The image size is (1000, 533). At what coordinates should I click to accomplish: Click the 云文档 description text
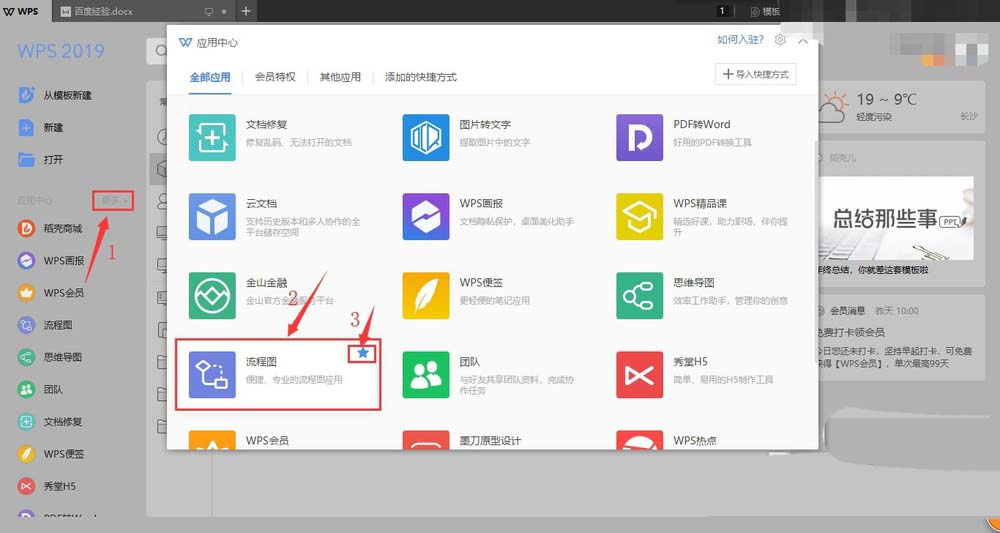303,227
